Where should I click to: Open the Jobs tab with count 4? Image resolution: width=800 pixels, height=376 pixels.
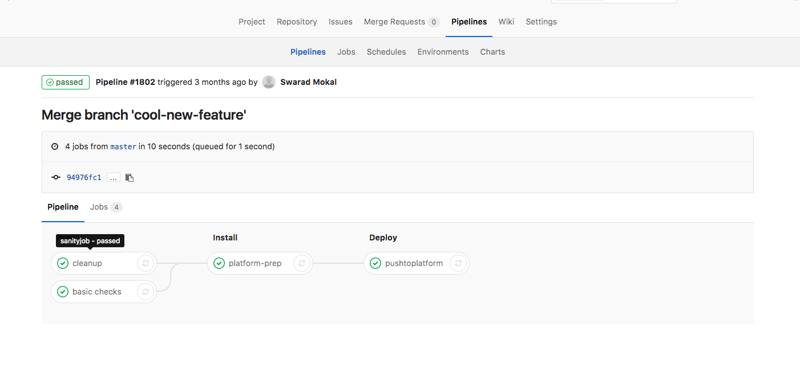pos(106,207)
